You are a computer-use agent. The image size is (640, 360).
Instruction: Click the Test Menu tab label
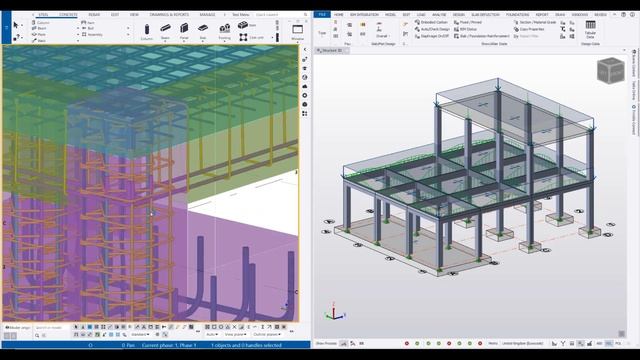pos(241,15)
